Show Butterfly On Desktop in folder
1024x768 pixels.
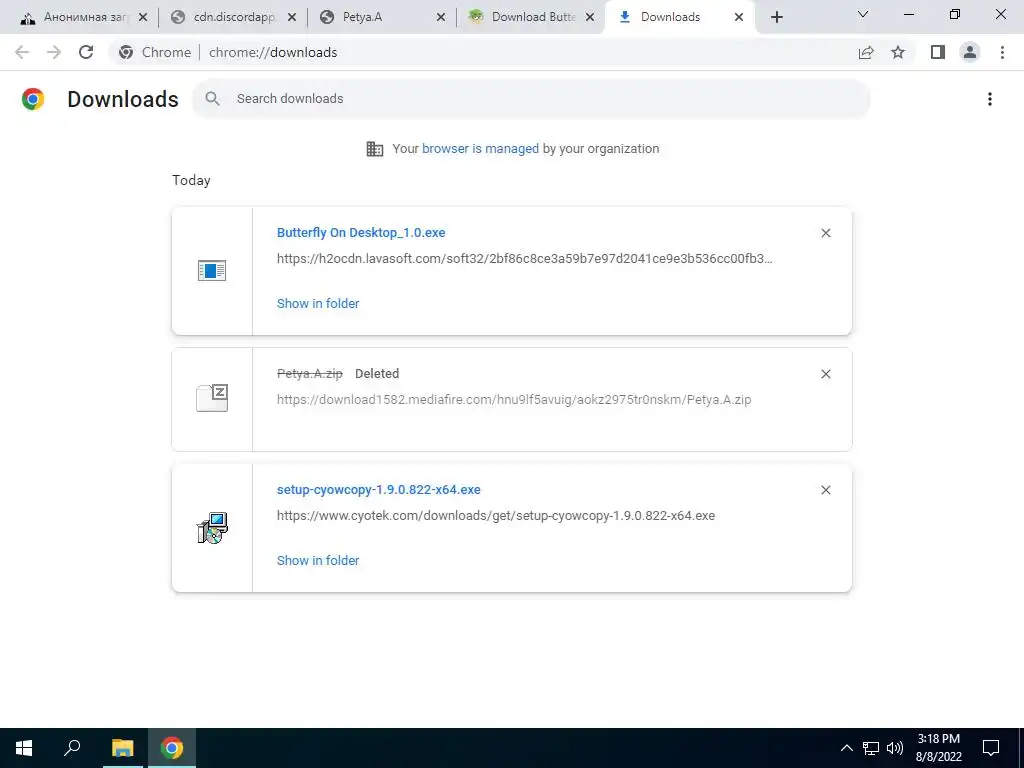(318, 304)
